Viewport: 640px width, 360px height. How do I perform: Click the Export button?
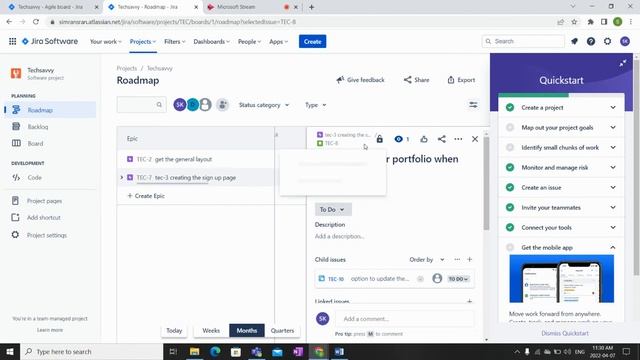[x=461, y=80]
